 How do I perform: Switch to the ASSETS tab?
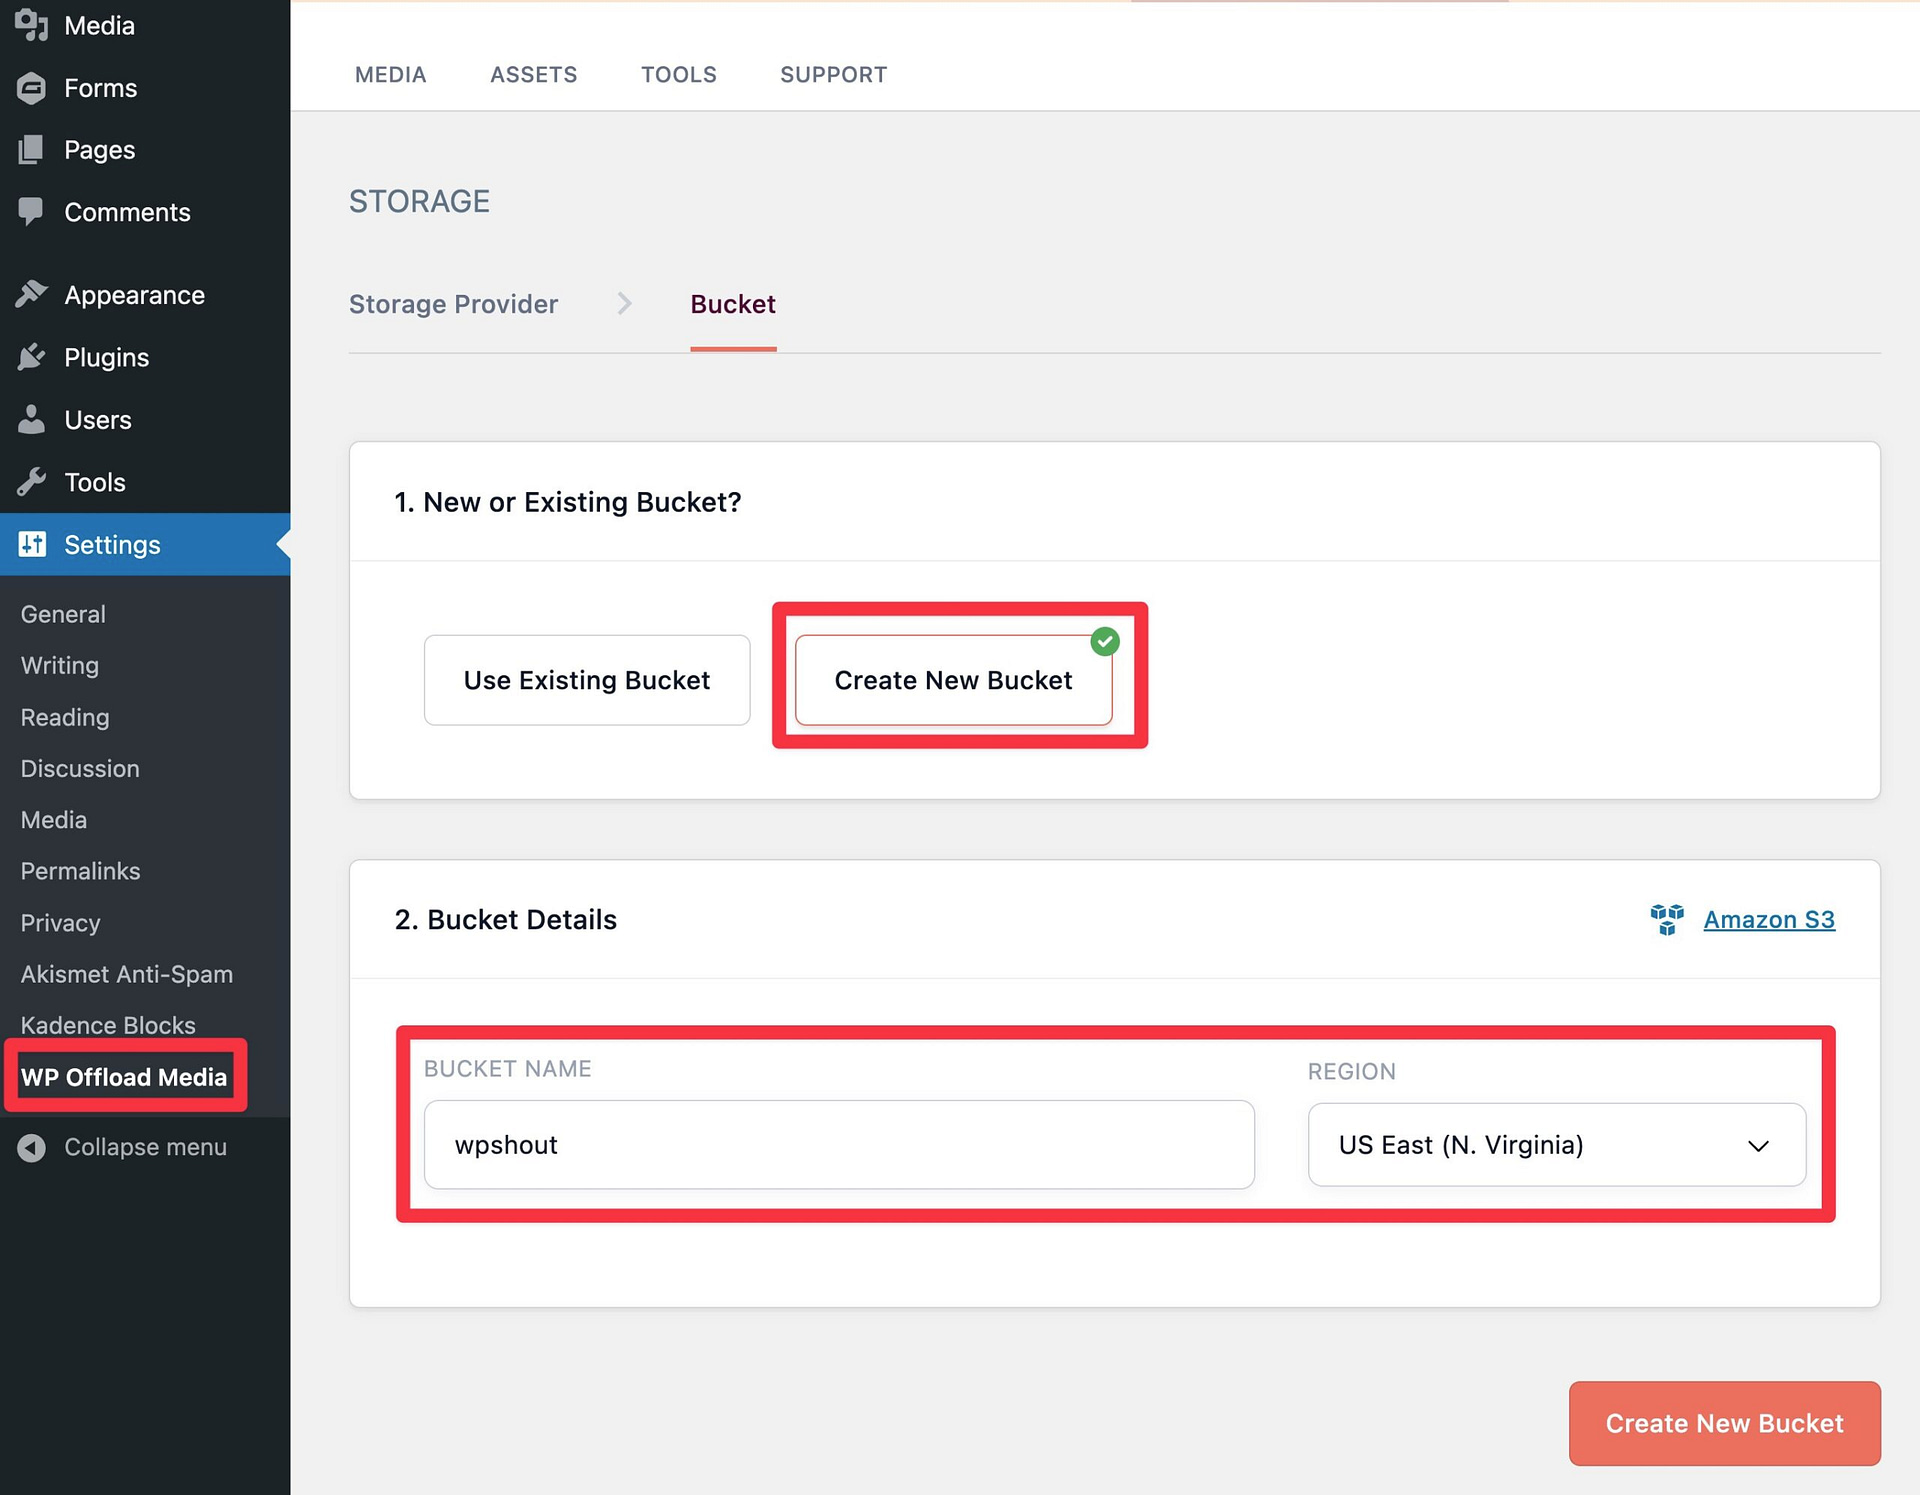tap(533, 74)
